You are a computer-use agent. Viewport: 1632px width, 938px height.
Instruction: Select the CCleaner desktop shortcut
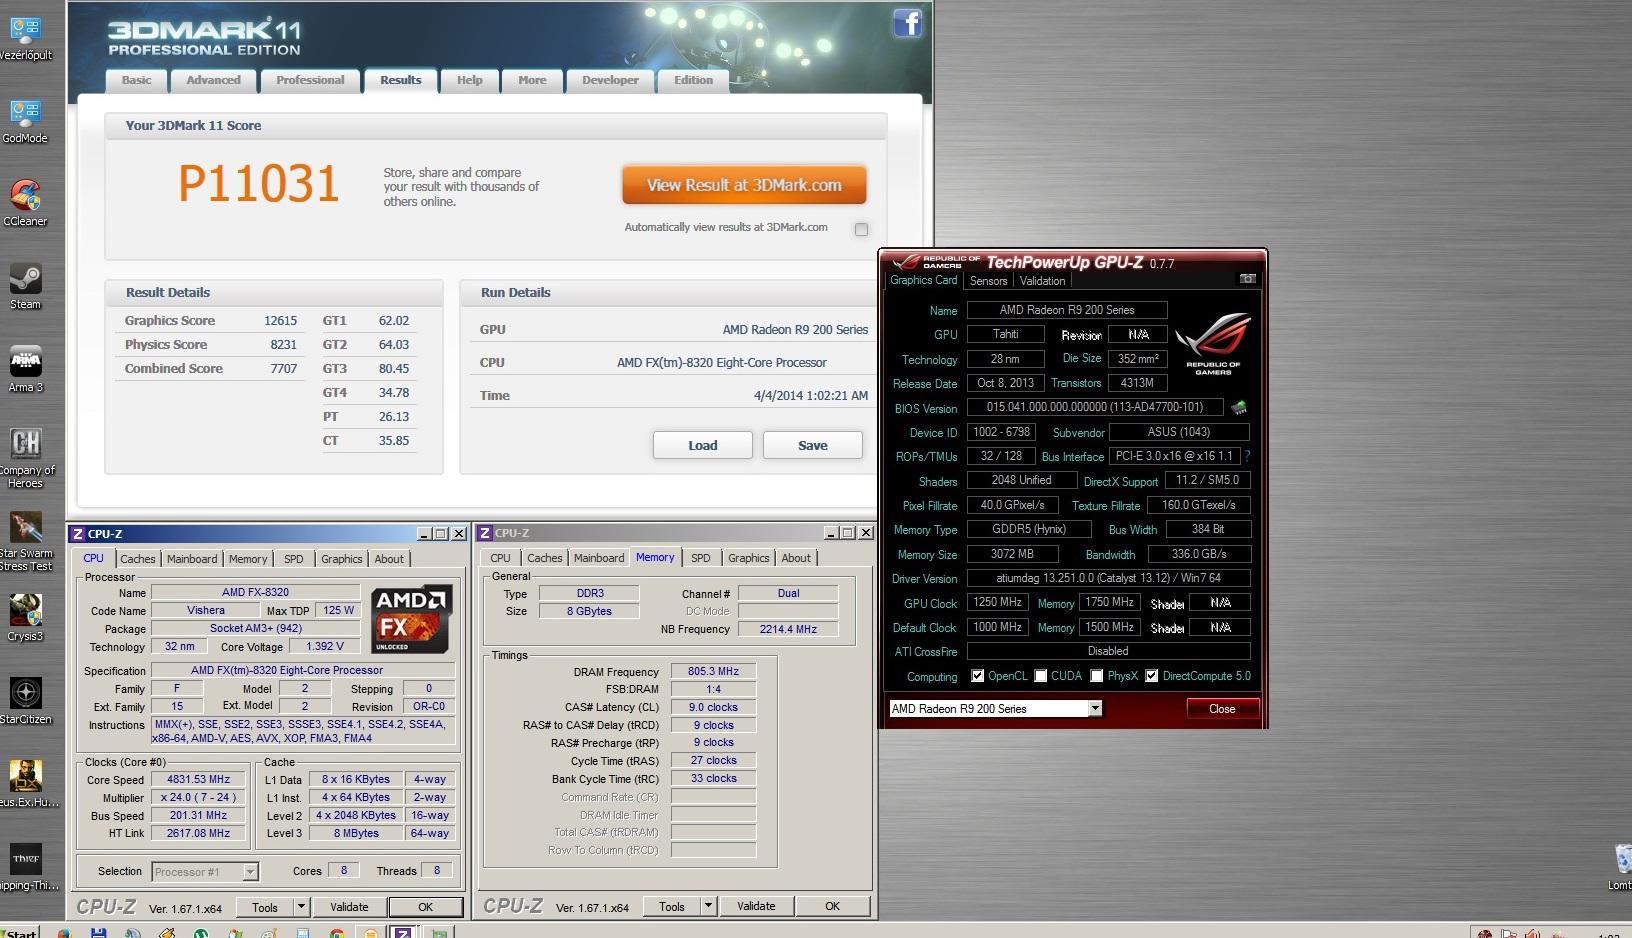coord(25,203)
